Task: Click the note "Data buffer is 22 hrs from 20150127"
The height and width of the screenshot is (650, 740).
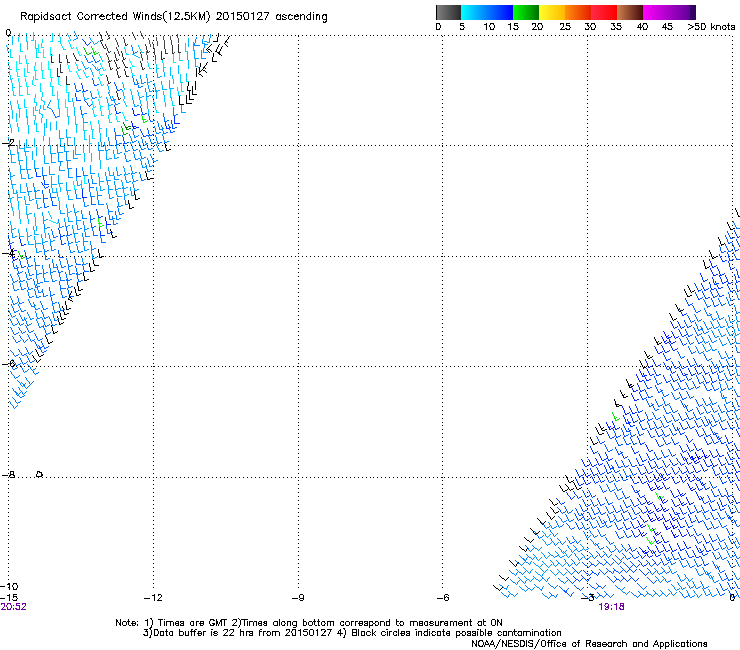Action: coord(242,633)
